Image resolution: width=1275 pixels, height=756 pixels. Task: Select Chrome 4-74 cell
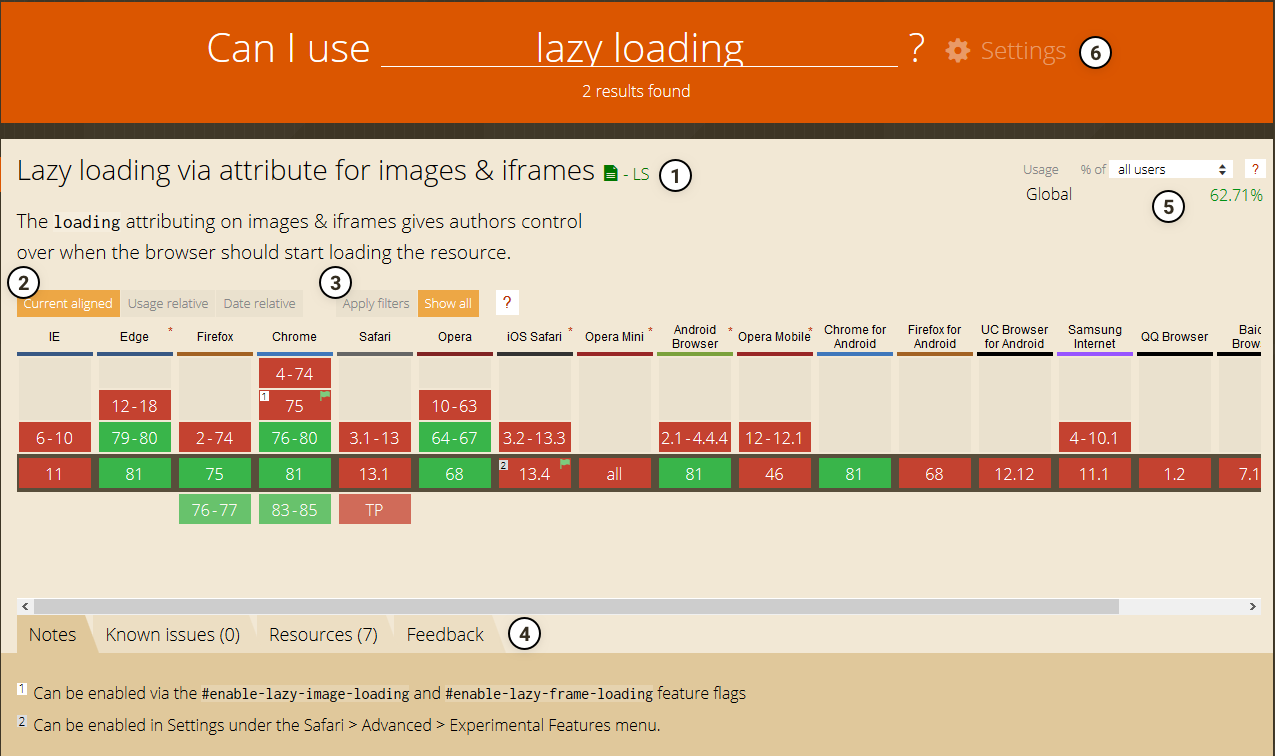(x=295, y=373)
